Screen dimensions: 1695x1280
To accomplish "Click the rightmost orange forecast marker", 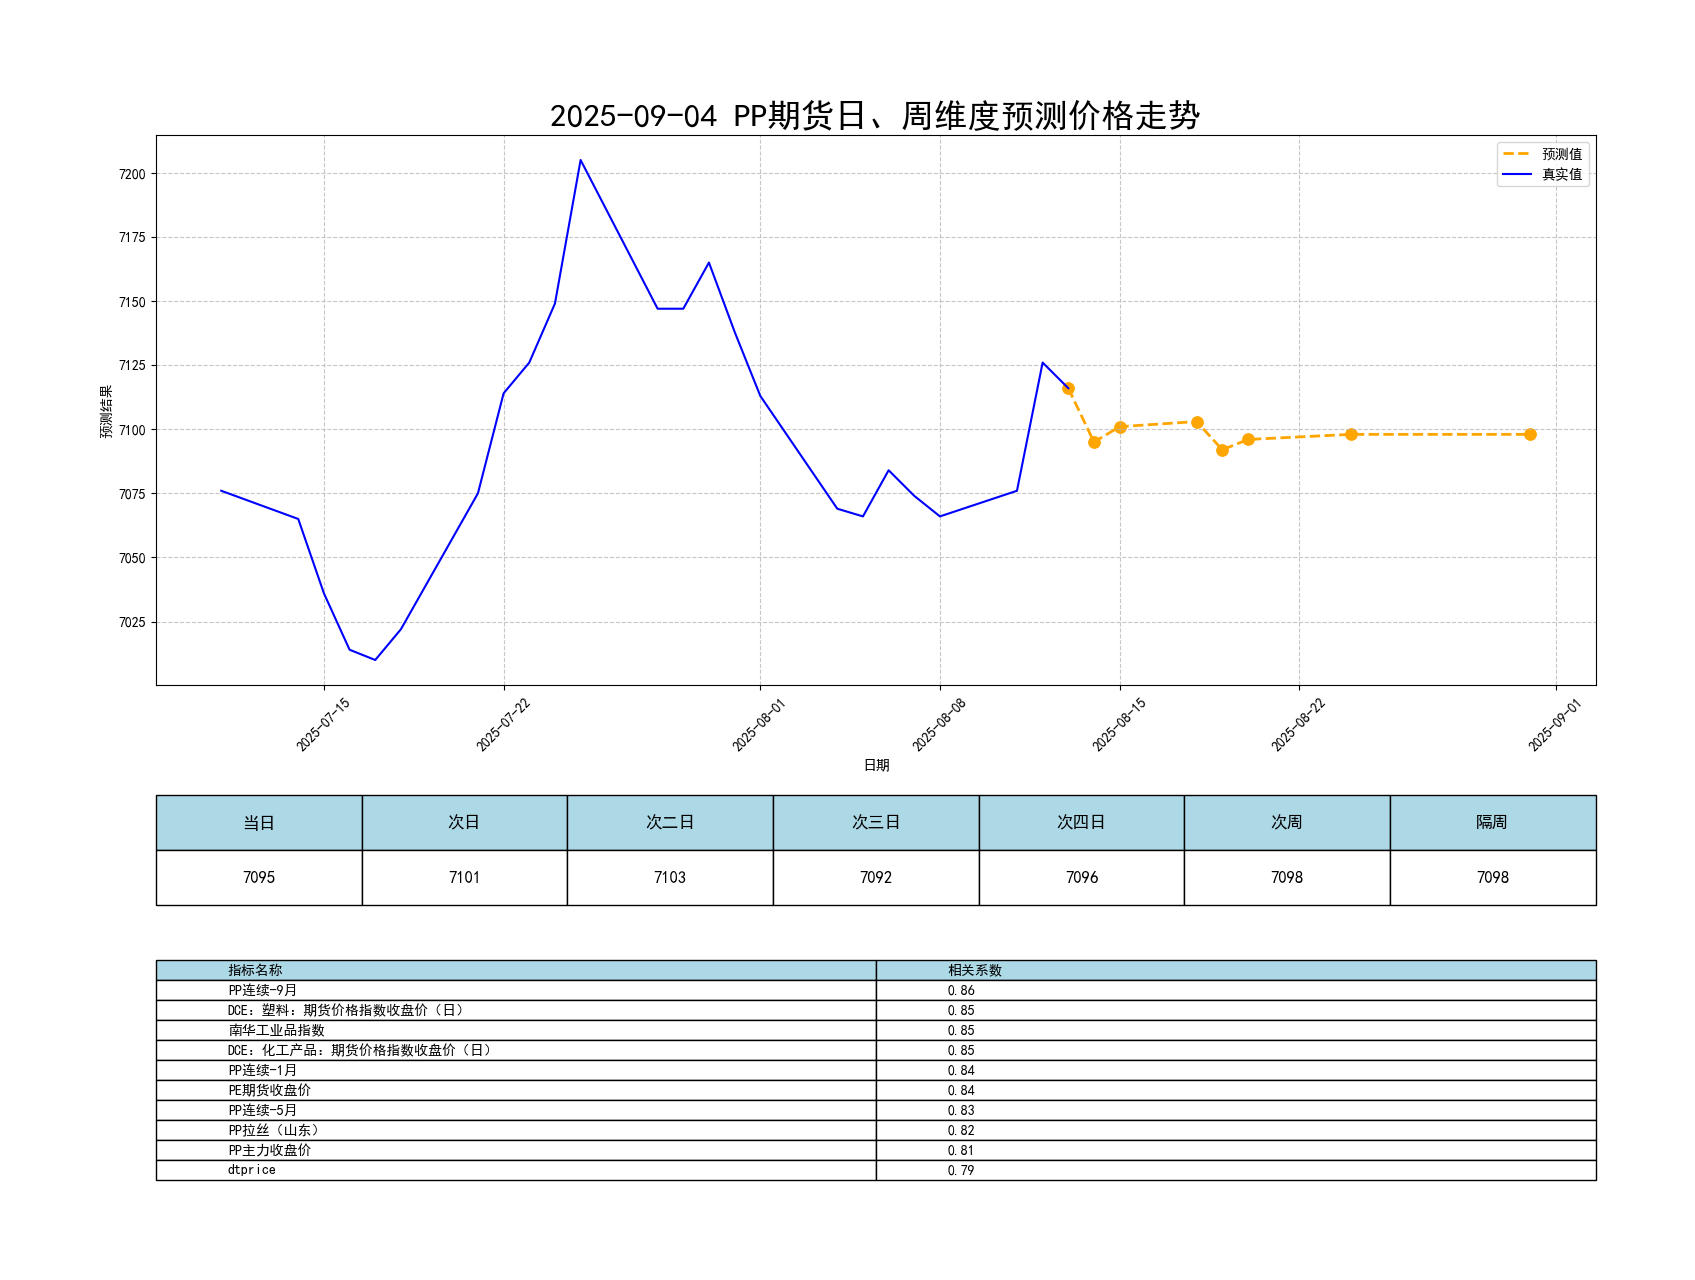I will point(1530,434).
